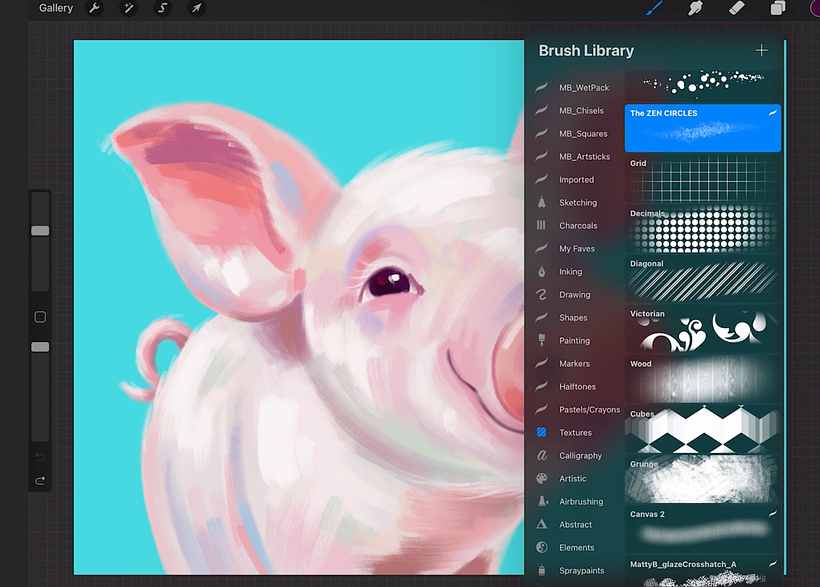Tap undo arrow in the sidebar
The image size is (820, 587).
coord(40,455)
